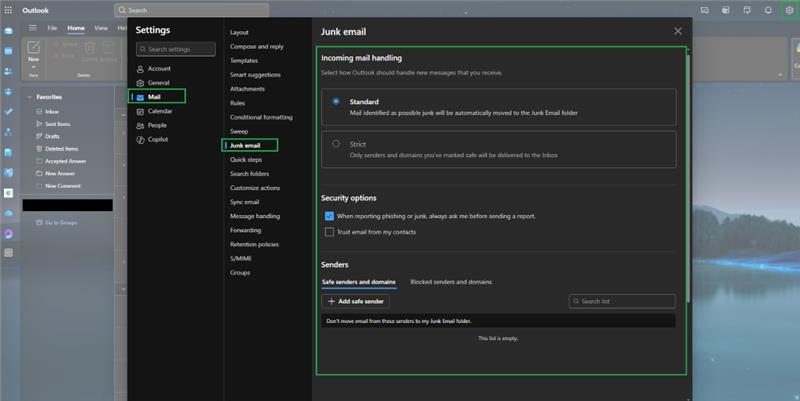800x401 pixels.
Task: Open the View ribbon tab
Action: [x=101, y=28]
